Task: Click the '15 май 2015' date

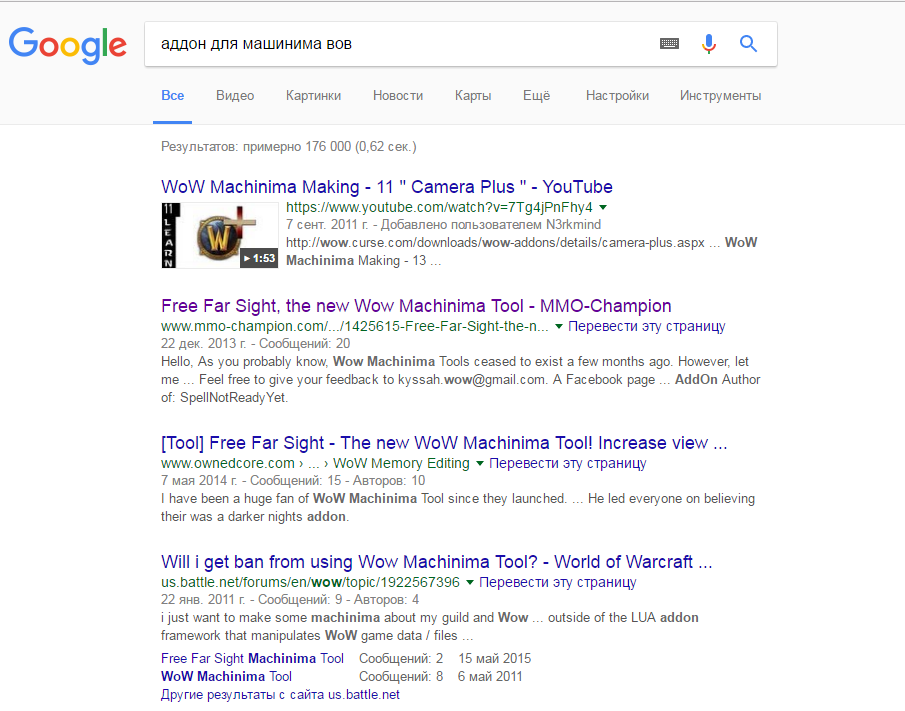Action: (x=495, y=658)
